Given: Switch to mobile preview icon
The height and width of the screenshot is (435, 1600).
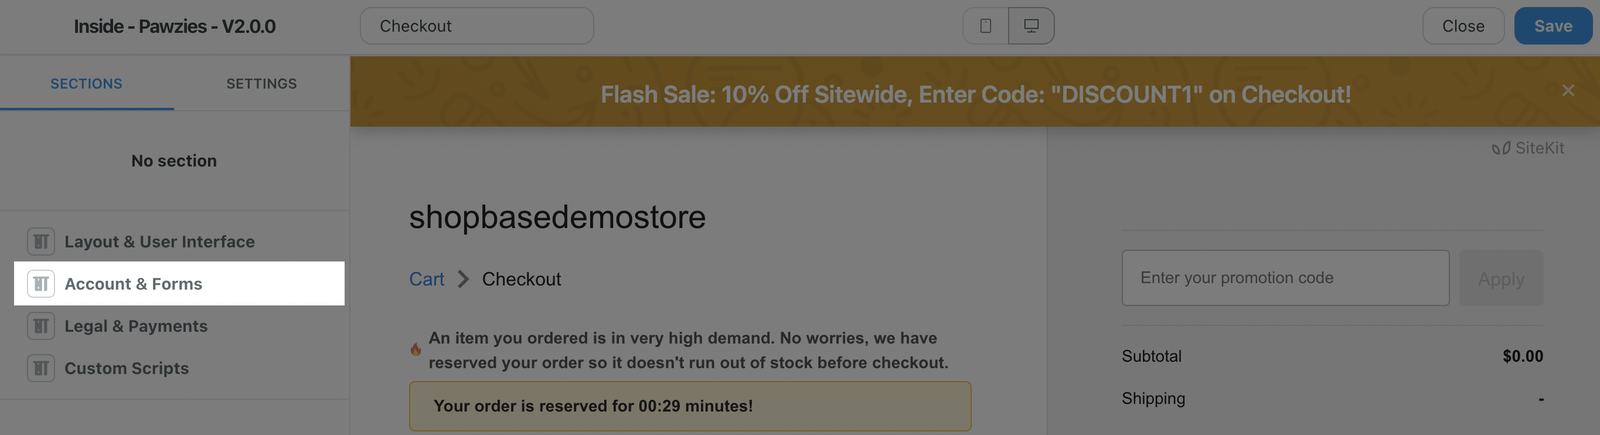Looking at the screenshot, I should (985, 26).
